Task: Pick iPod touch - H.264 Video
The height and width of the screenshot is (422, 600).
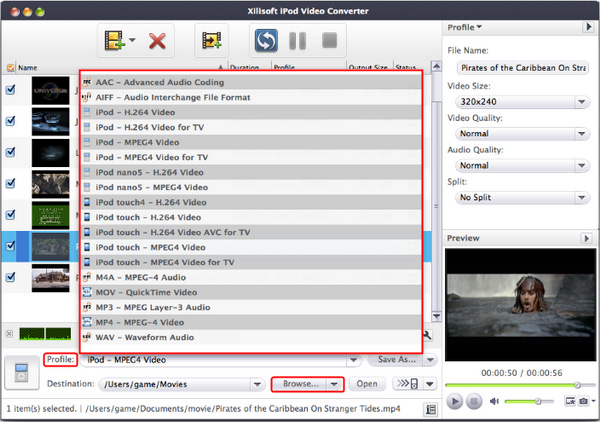Action: tap(251, 217)
